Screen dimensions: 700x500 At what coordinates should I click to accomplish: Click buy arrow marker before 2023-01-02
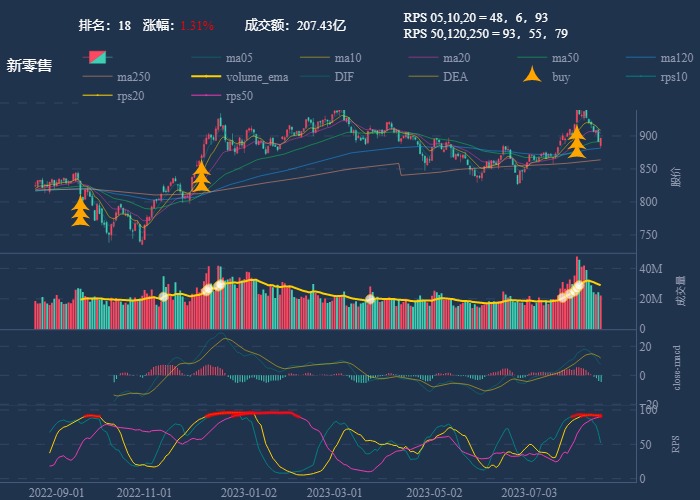202,176
